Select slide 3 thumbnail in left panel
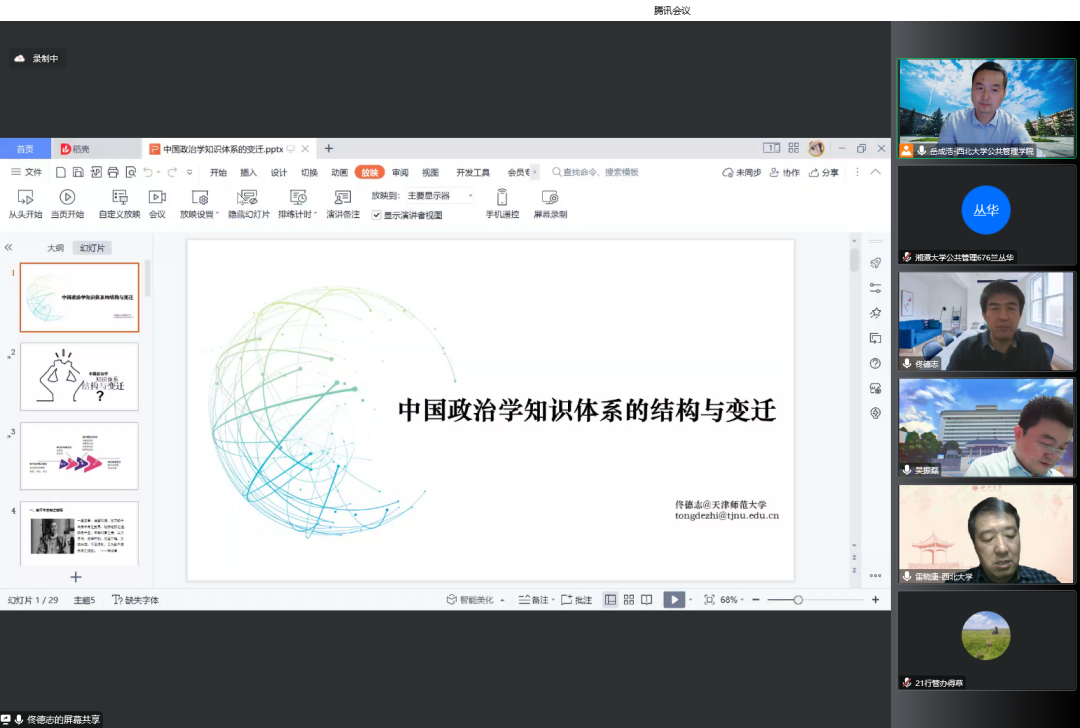The width and height of the screenshot is (1080, 728). [x=80, y=455]
